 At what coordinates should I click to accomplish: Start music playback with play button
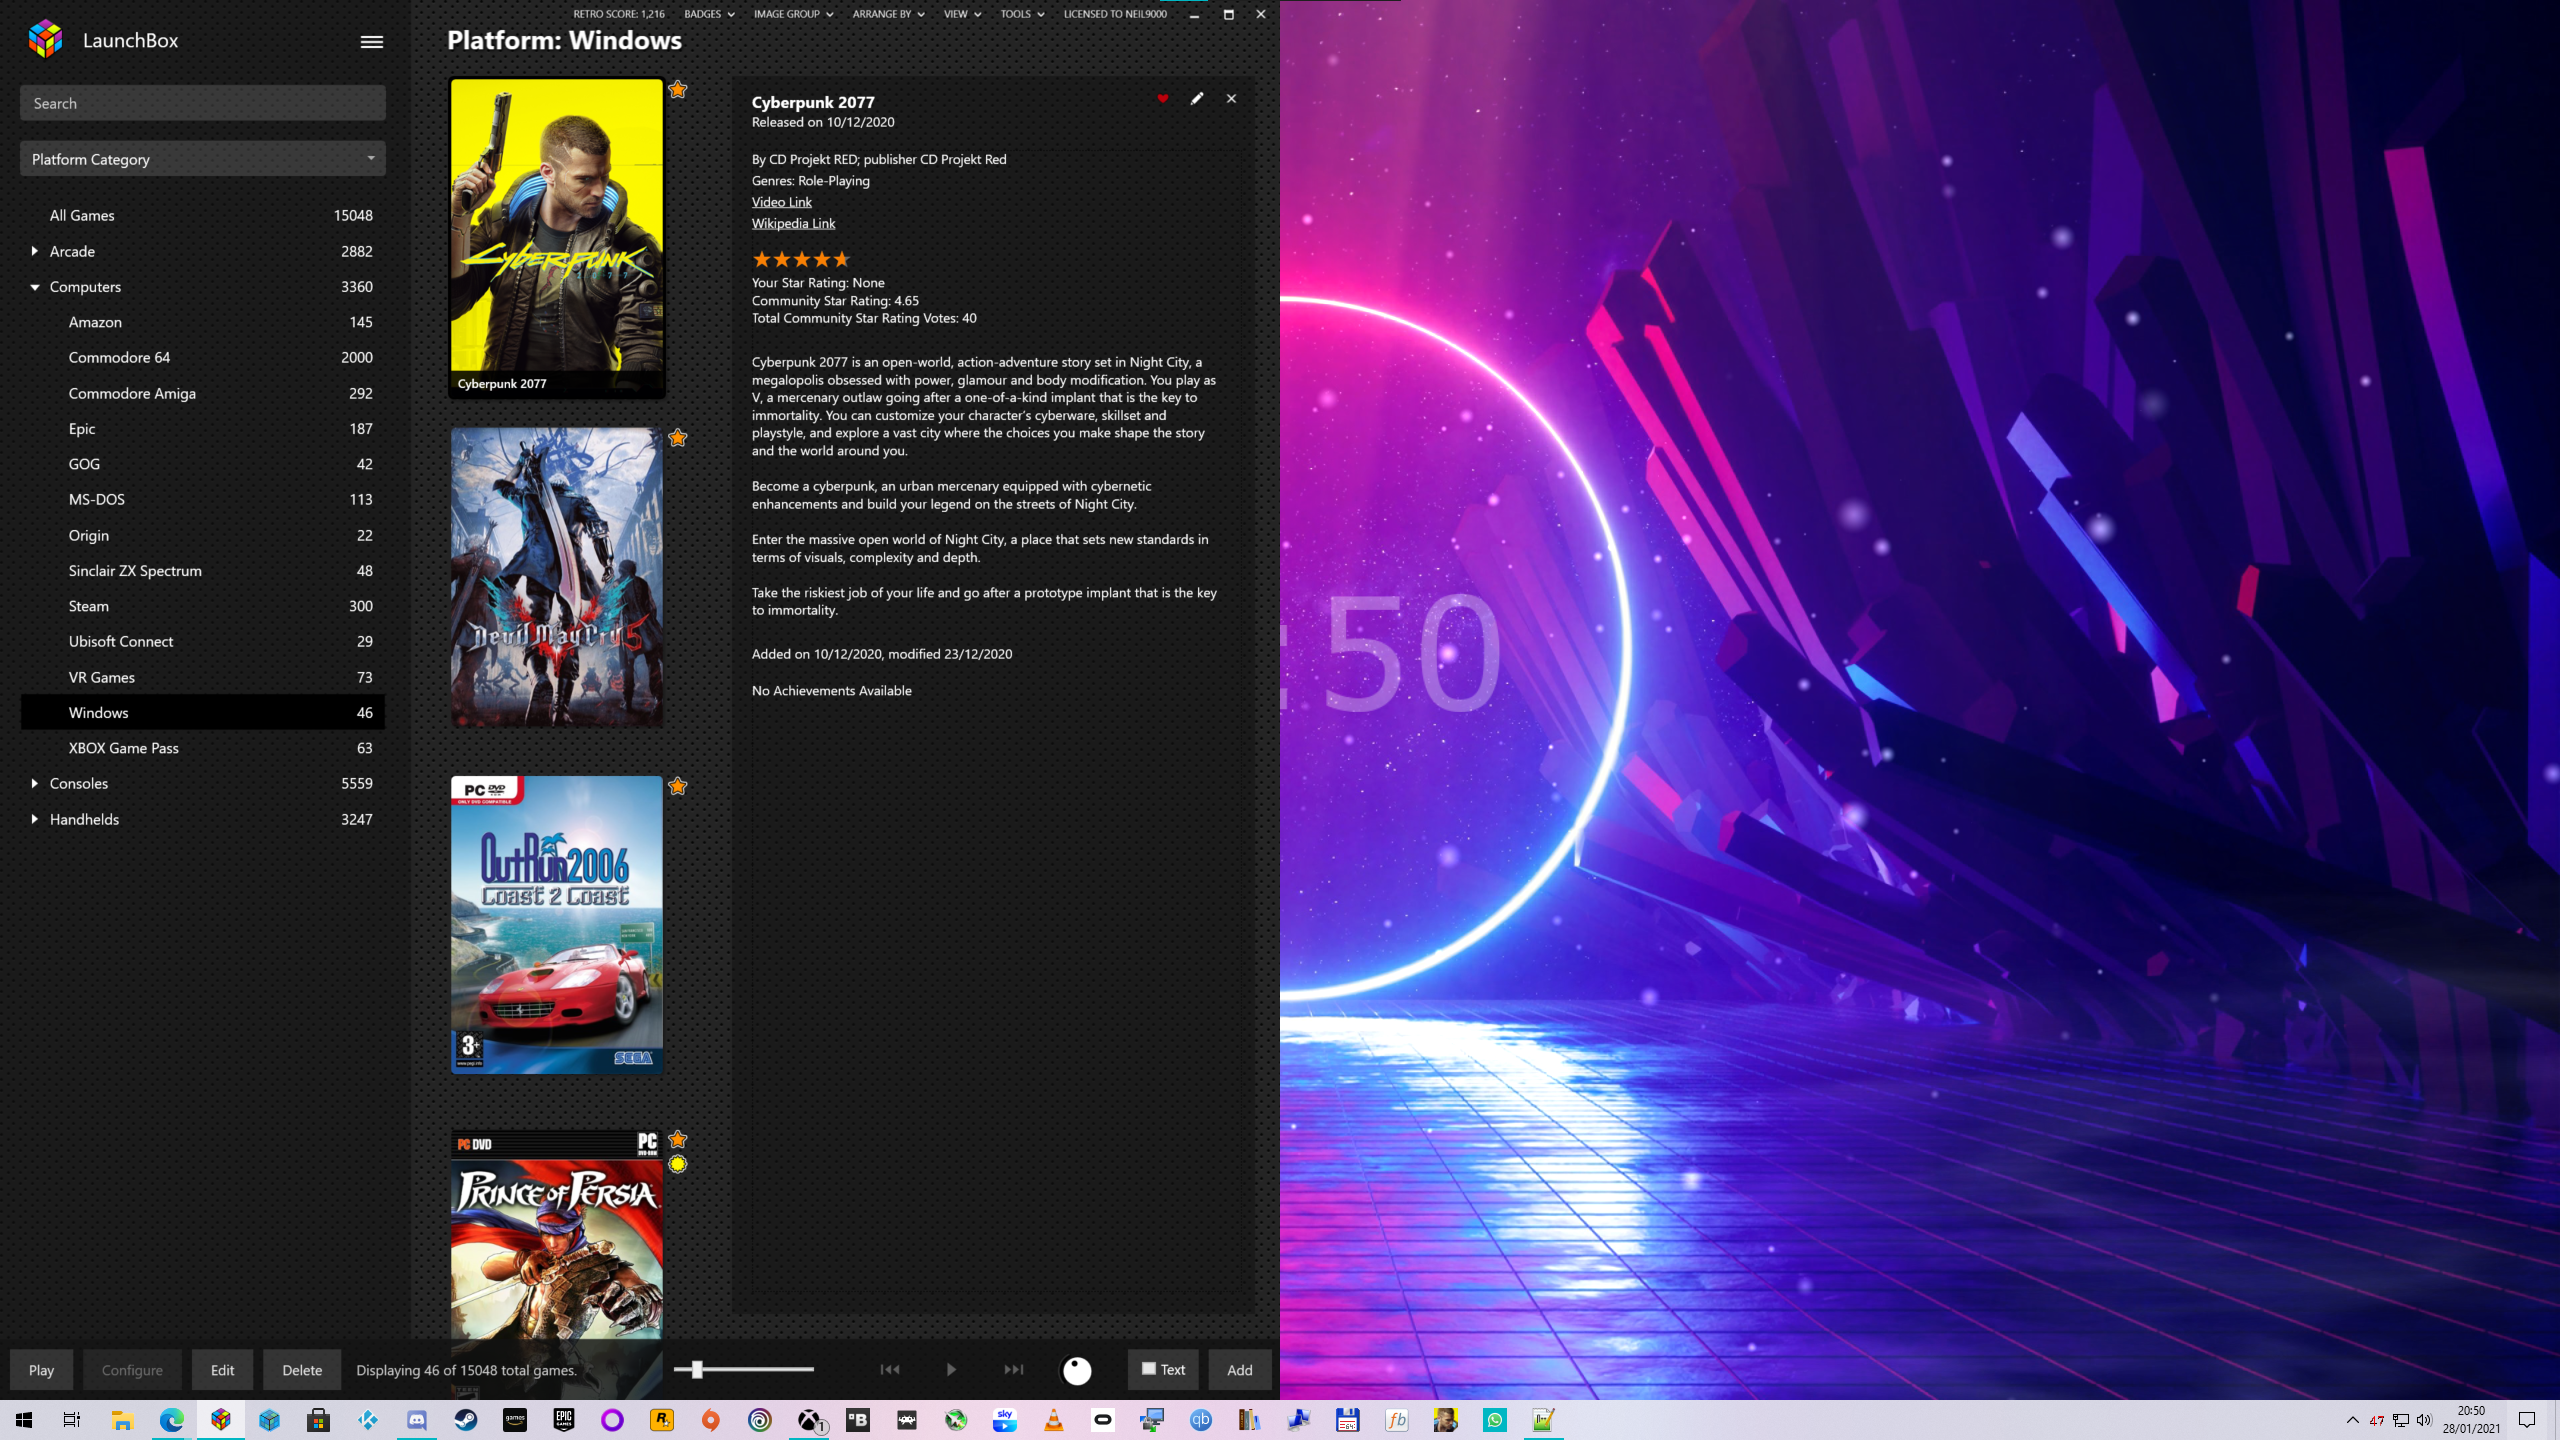951,1369
